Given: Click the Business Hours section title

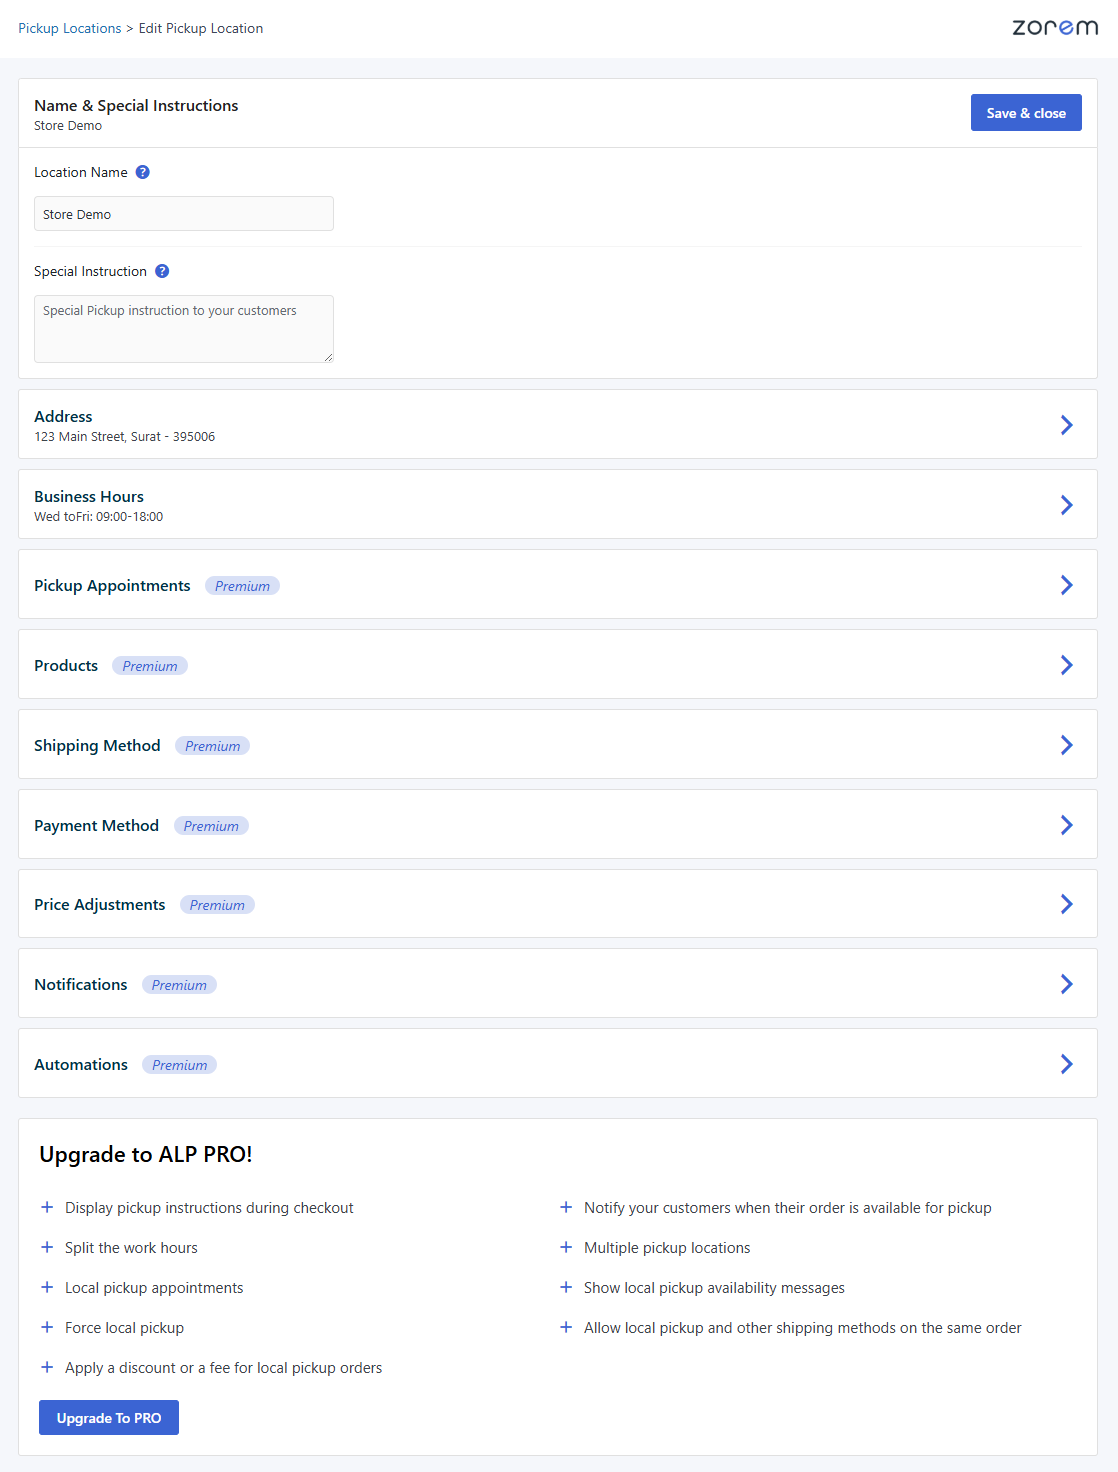Looking at the screenshot, I should [x=89, y=496].
